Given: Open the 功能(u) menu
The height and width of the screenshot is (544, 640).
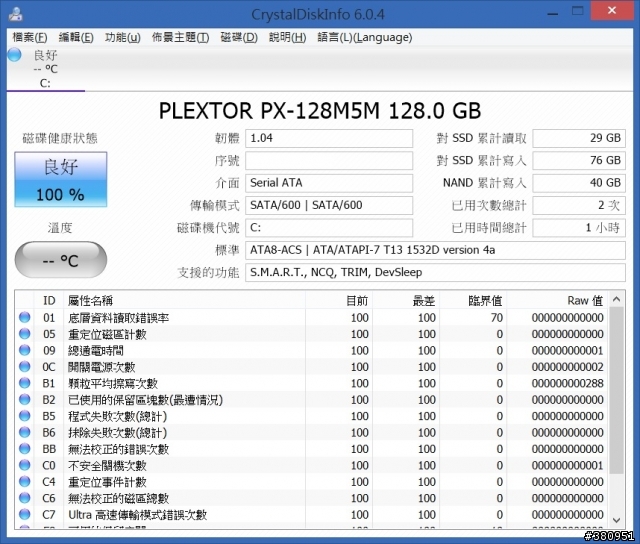Looking at the screenshot, I should tap(122, 38).
